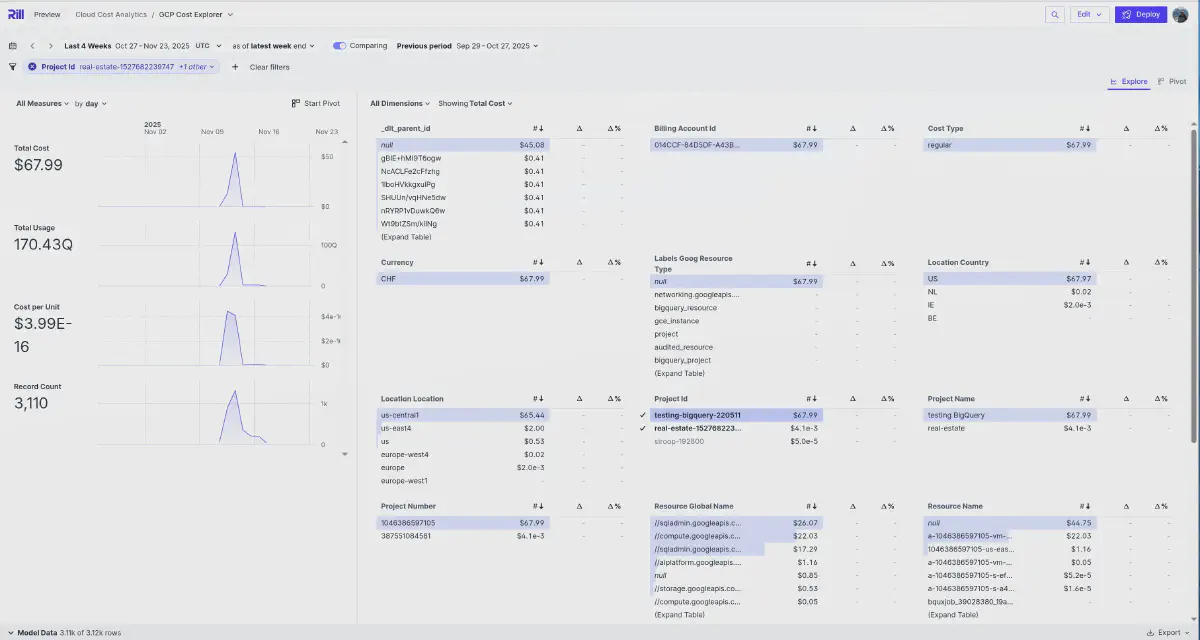This screenshot has height=640, width=1200.
Task: Sort Resource Name by delta
Action: (x=1126, y=507)
